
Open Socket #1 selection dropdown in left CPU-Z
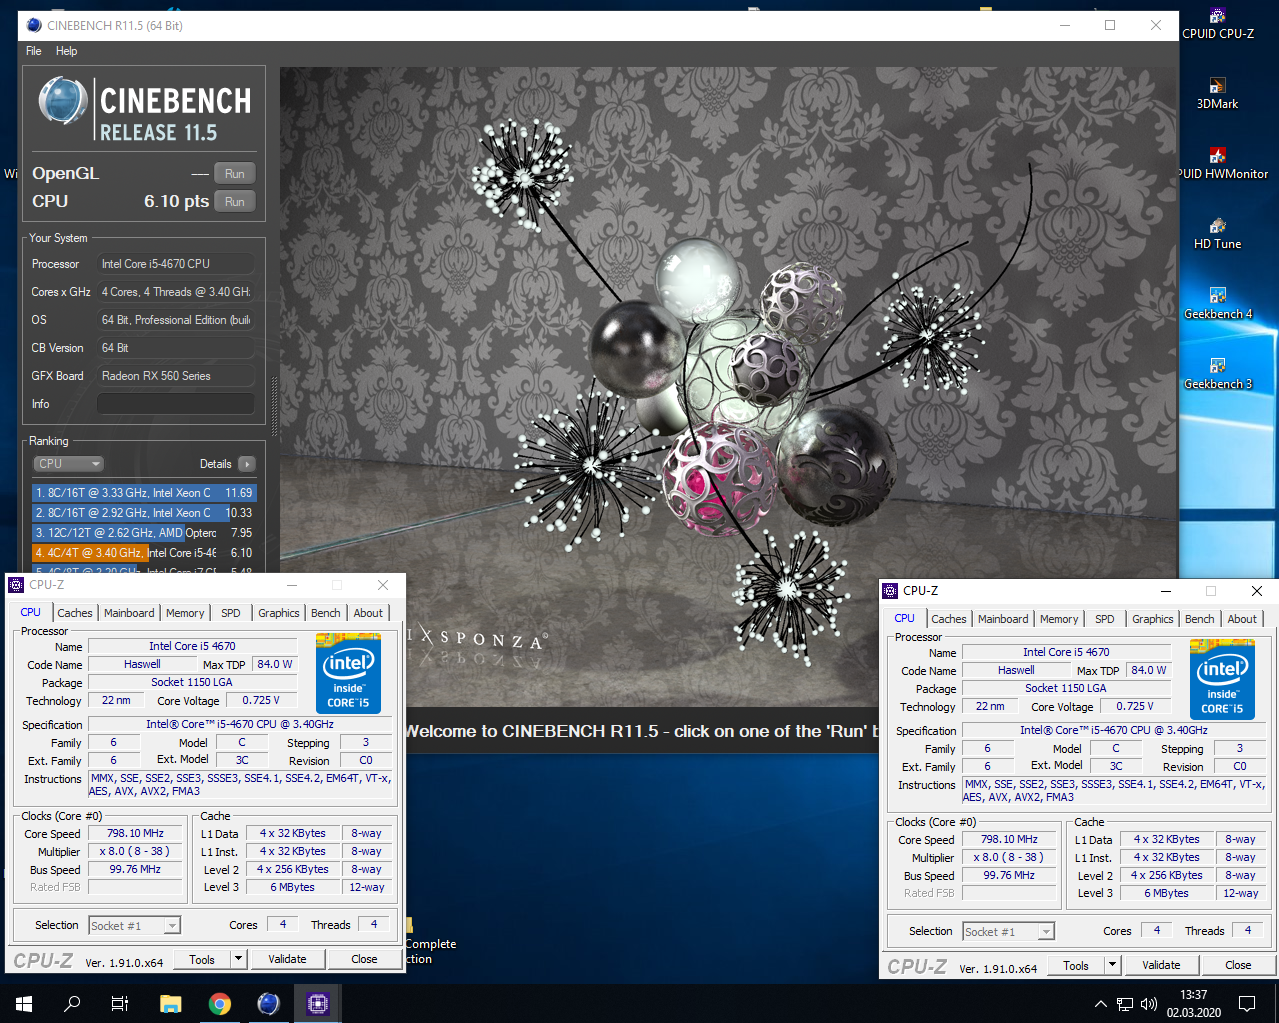[x=135, y=926]
